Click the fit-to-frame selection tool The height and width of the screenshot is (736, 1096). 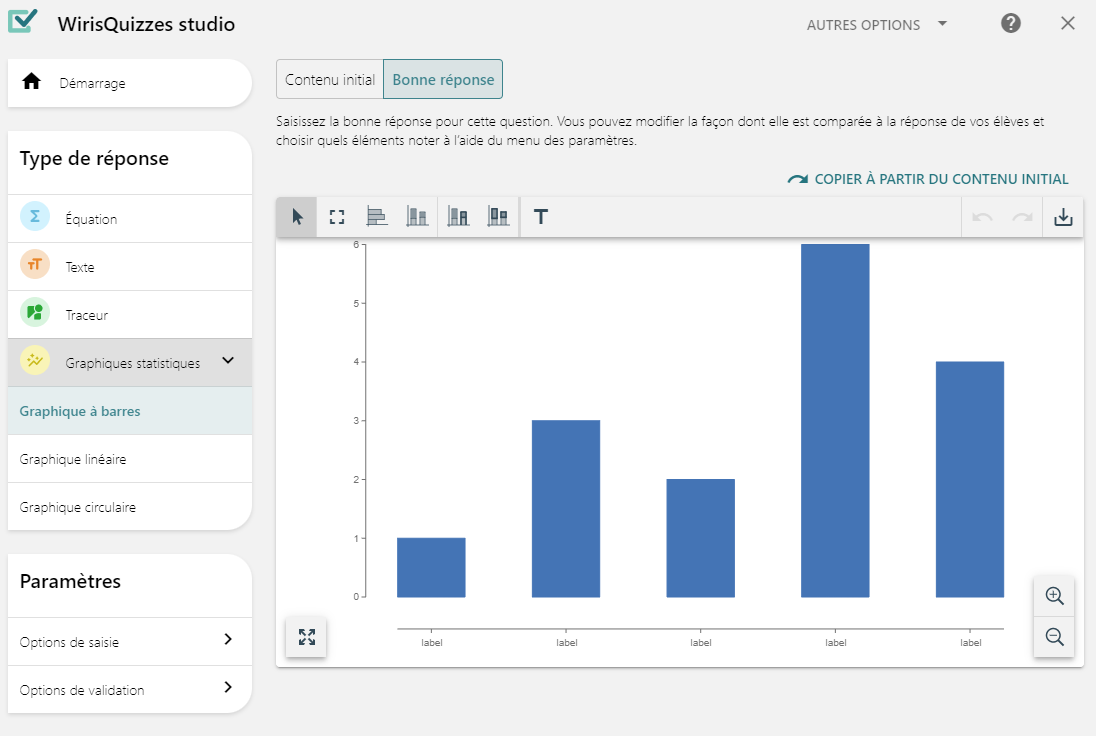point(337,217)
